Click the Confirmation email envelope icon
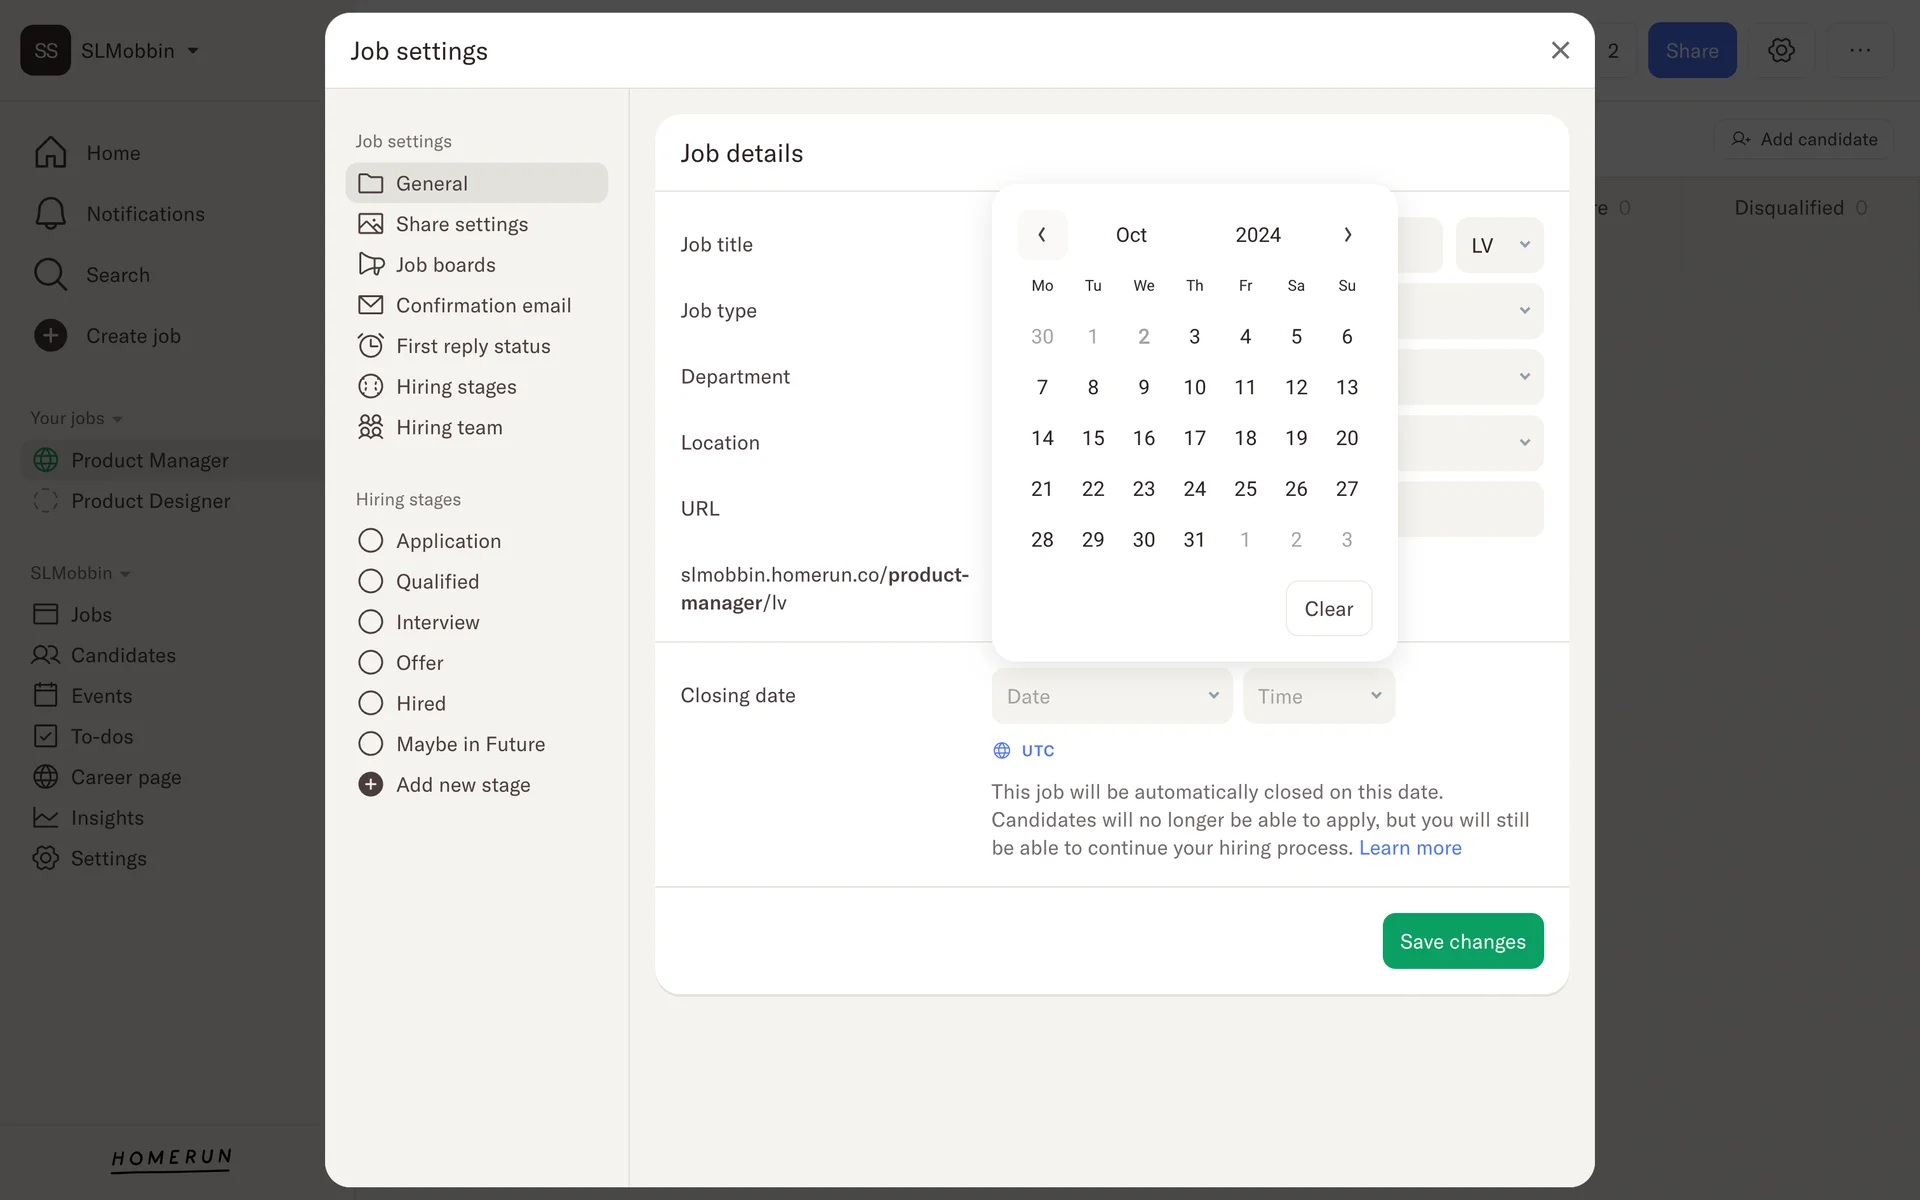The width and height of the screenshot is (1920, 1200). click(371, 305)
